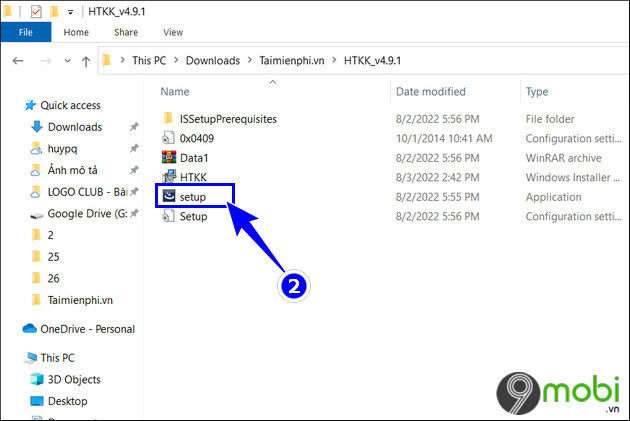Select the setup application file

tap(192, 196)
